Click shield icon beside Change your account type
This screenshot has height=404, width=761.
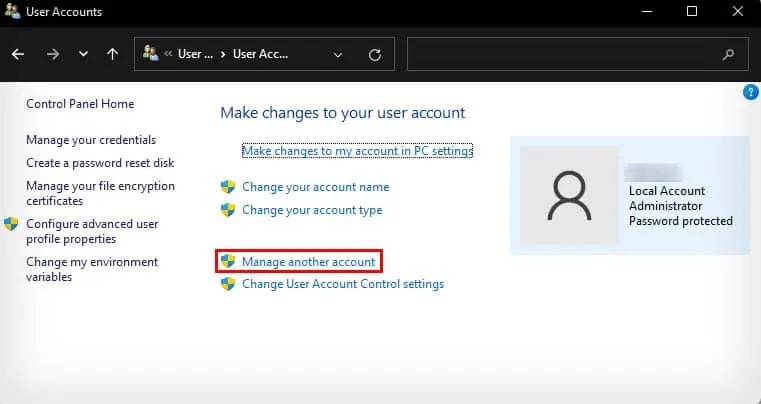[228, 210]
